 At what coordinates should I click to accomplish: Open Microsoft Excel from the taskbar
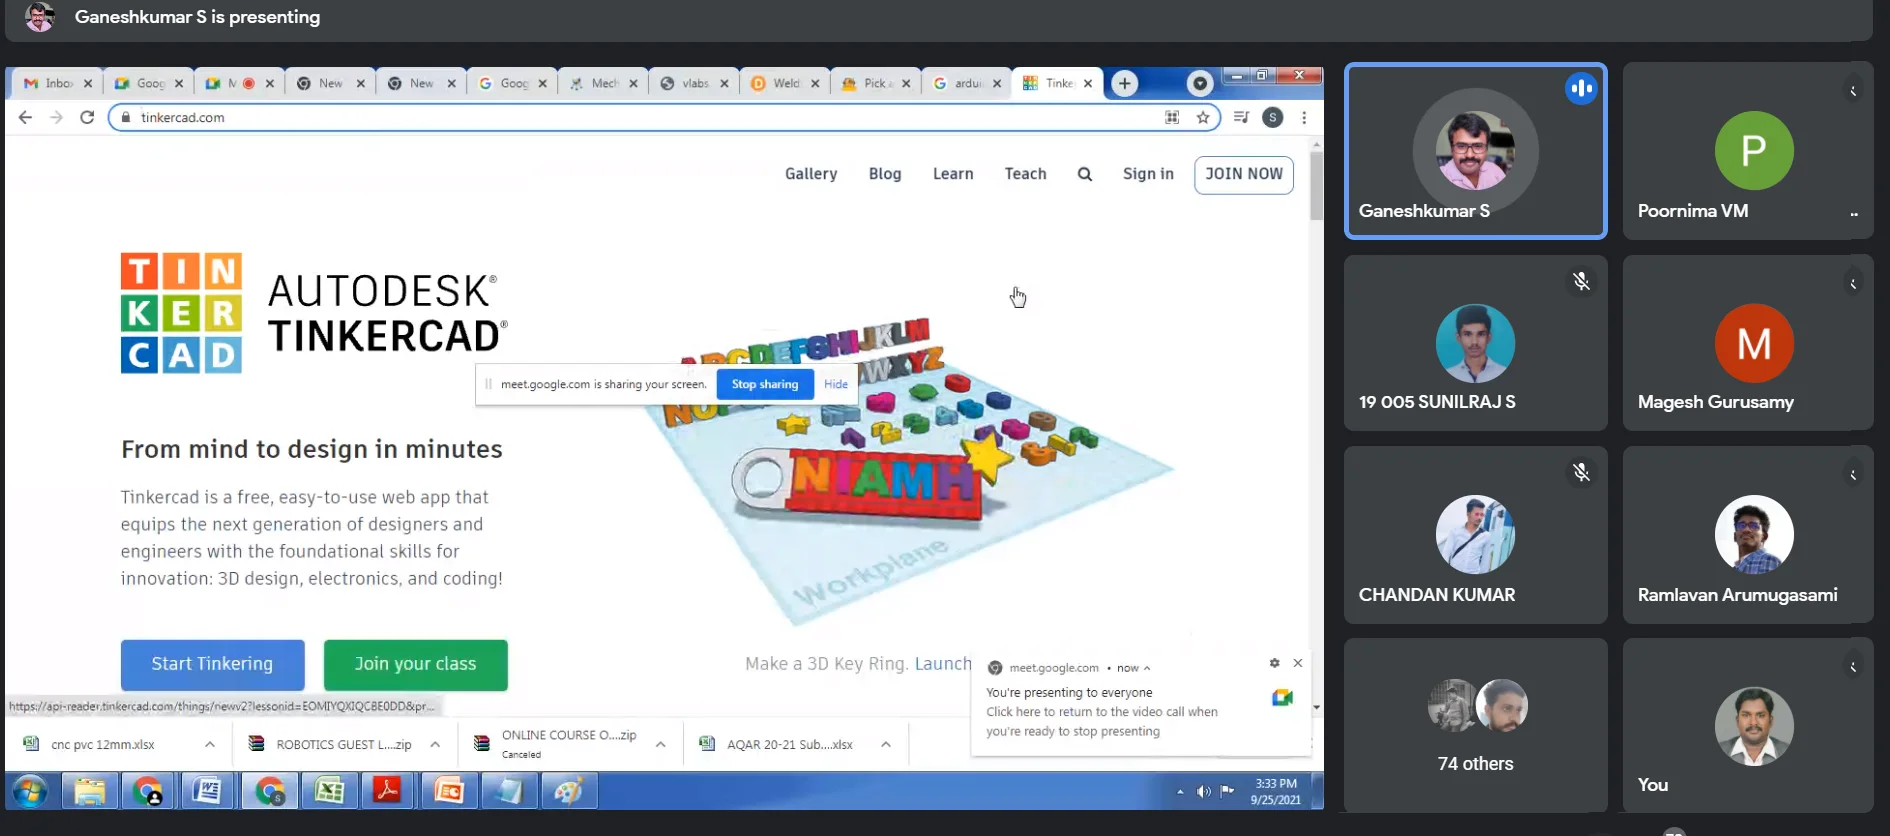click(x=329, y=791)
